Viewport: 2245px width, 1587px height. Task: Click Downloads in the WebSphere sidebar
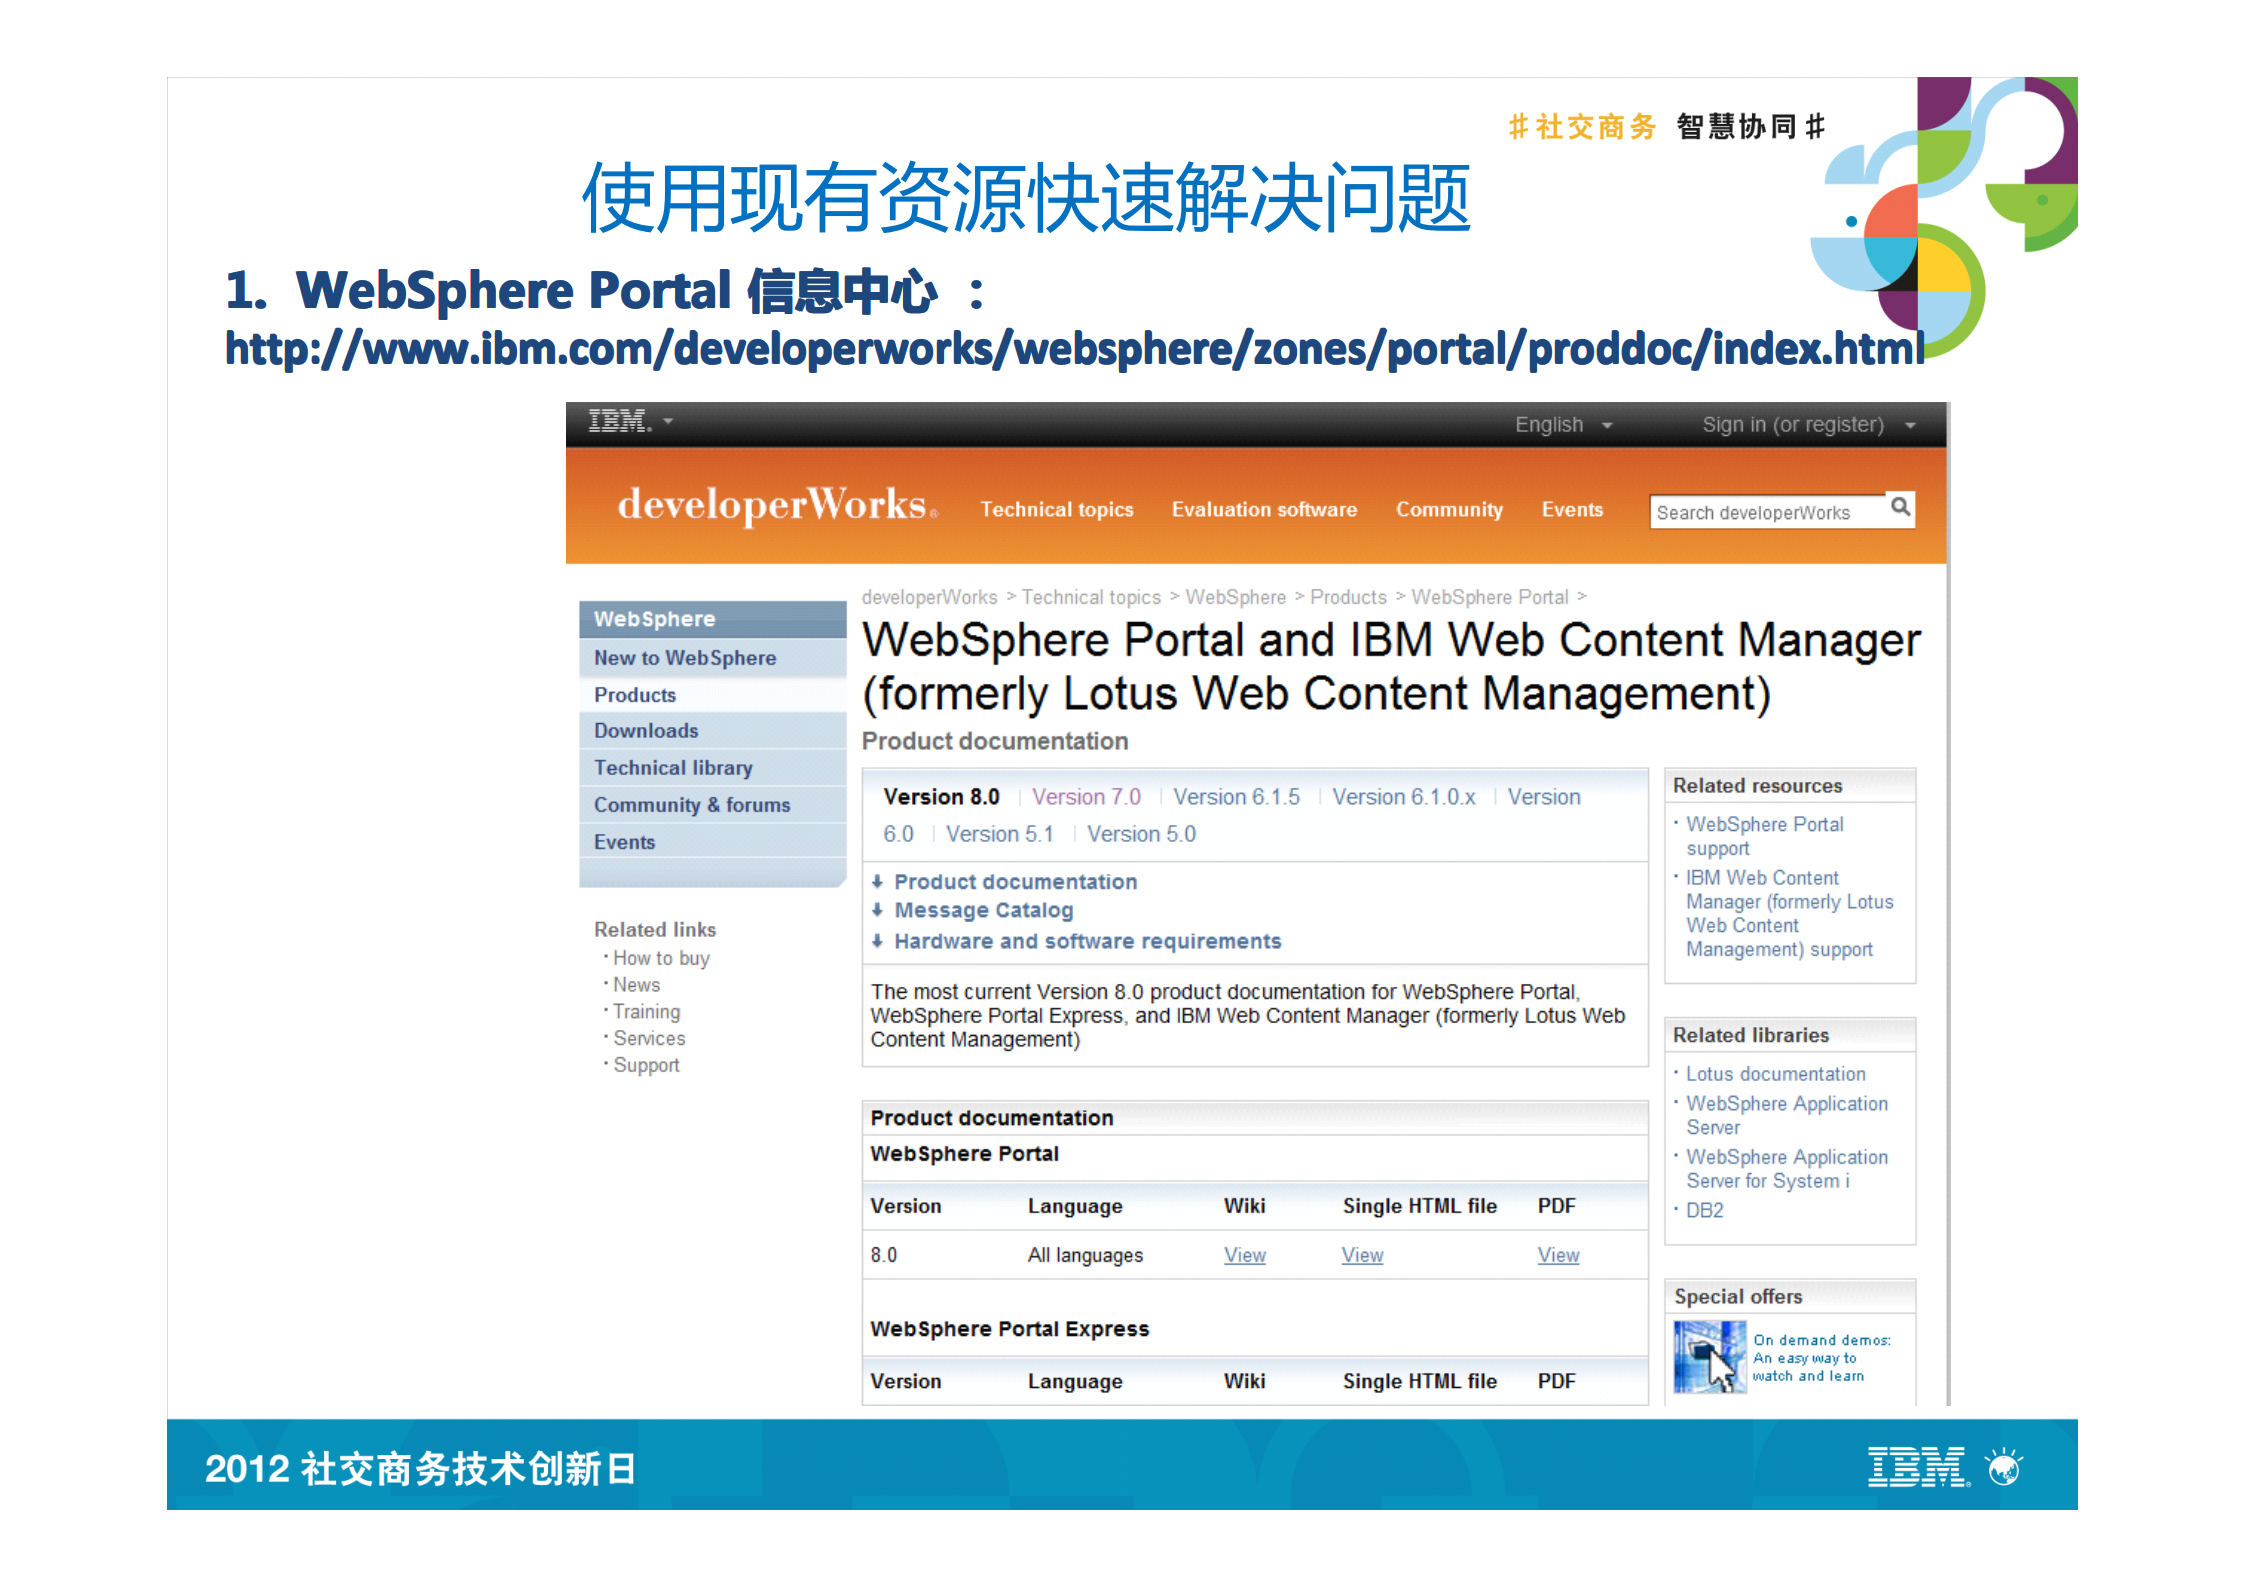645,730
